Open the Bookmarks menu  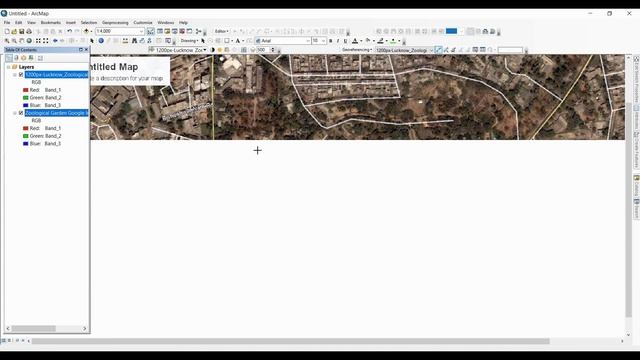(51, 22)
